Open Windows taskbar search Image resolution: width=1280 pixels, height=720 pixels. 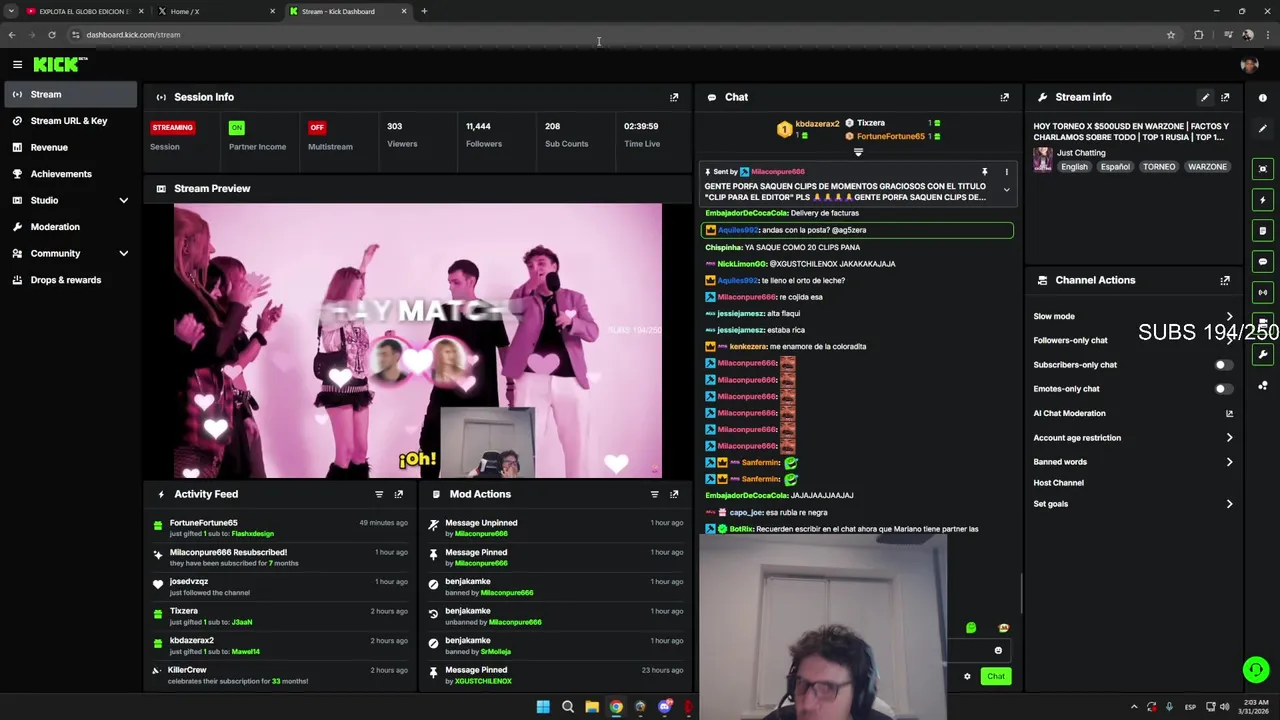[x=567, y=707]
